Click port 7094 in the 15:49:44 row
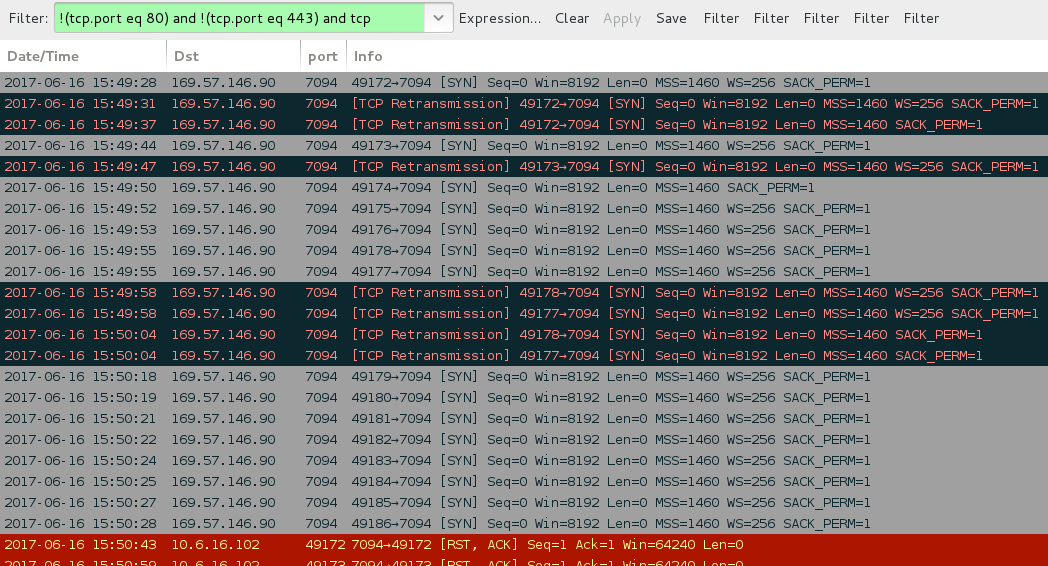This screenshot has height=566, width=1048. (x=321, y=146)
